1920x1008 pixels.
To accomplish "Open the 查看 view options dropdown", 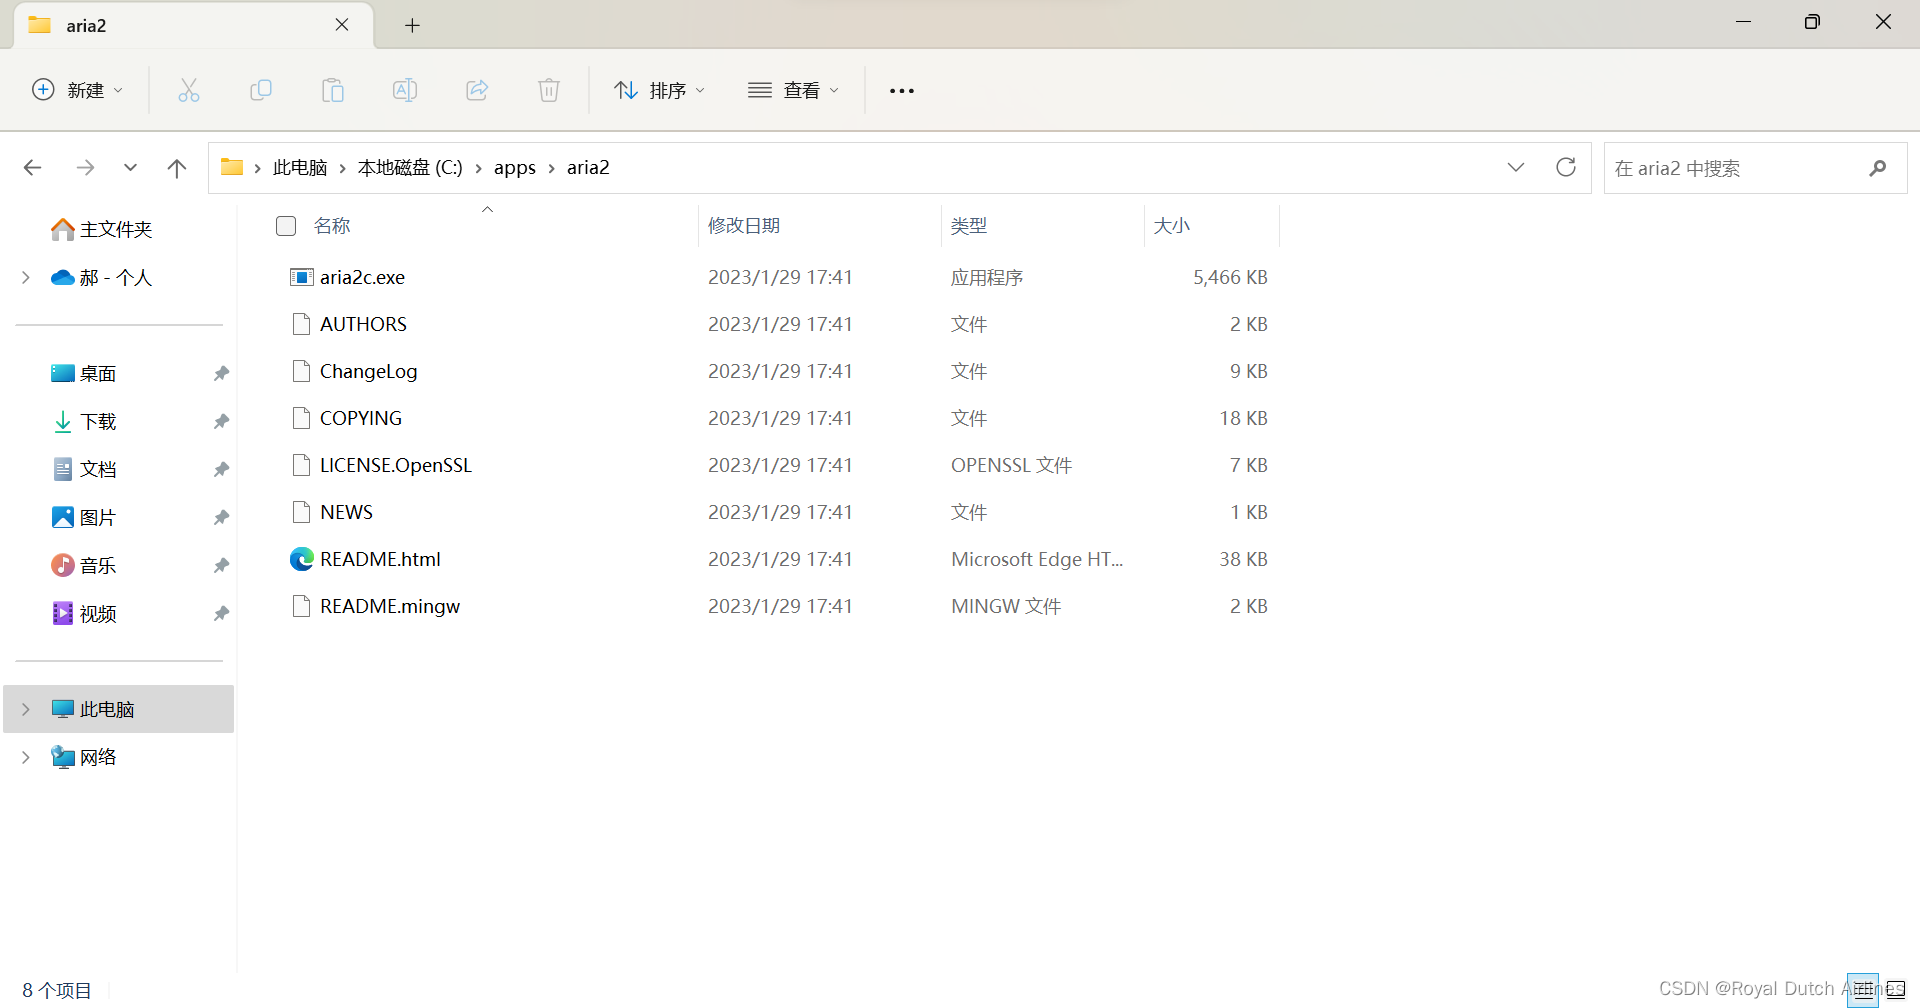I will click(793, 90).
